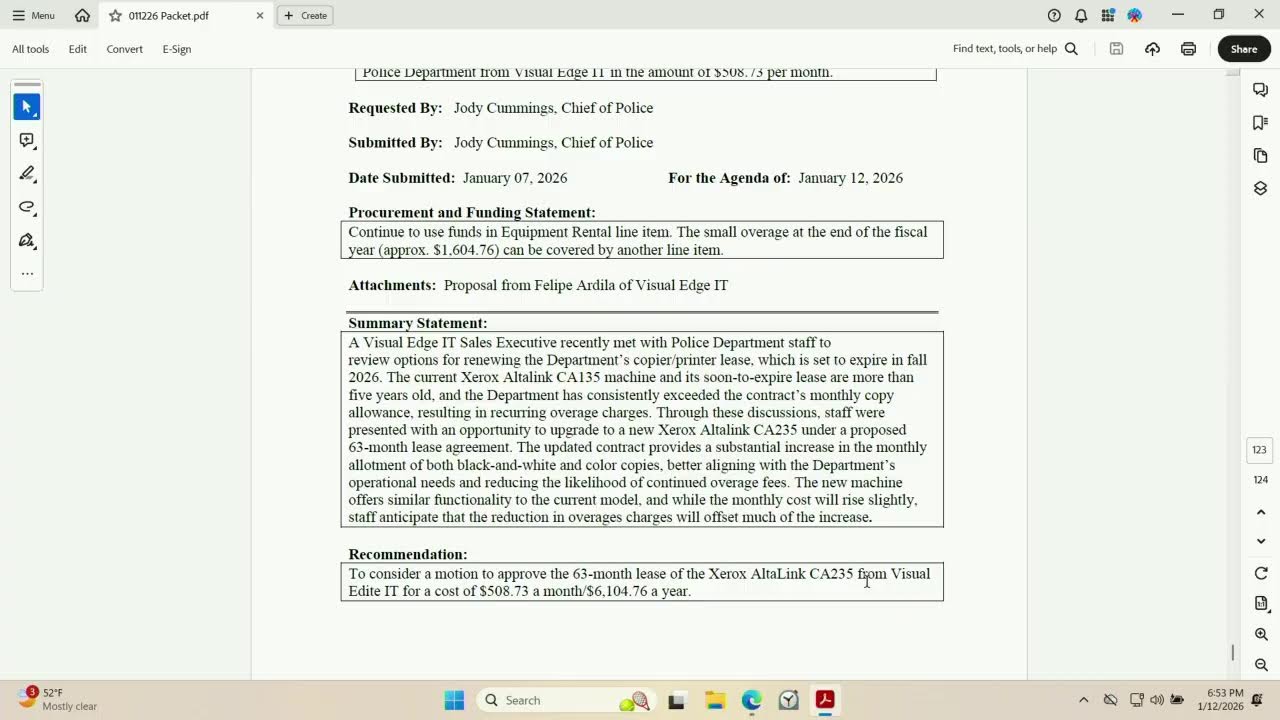Print the document with printer icon

coord(1188,49)
